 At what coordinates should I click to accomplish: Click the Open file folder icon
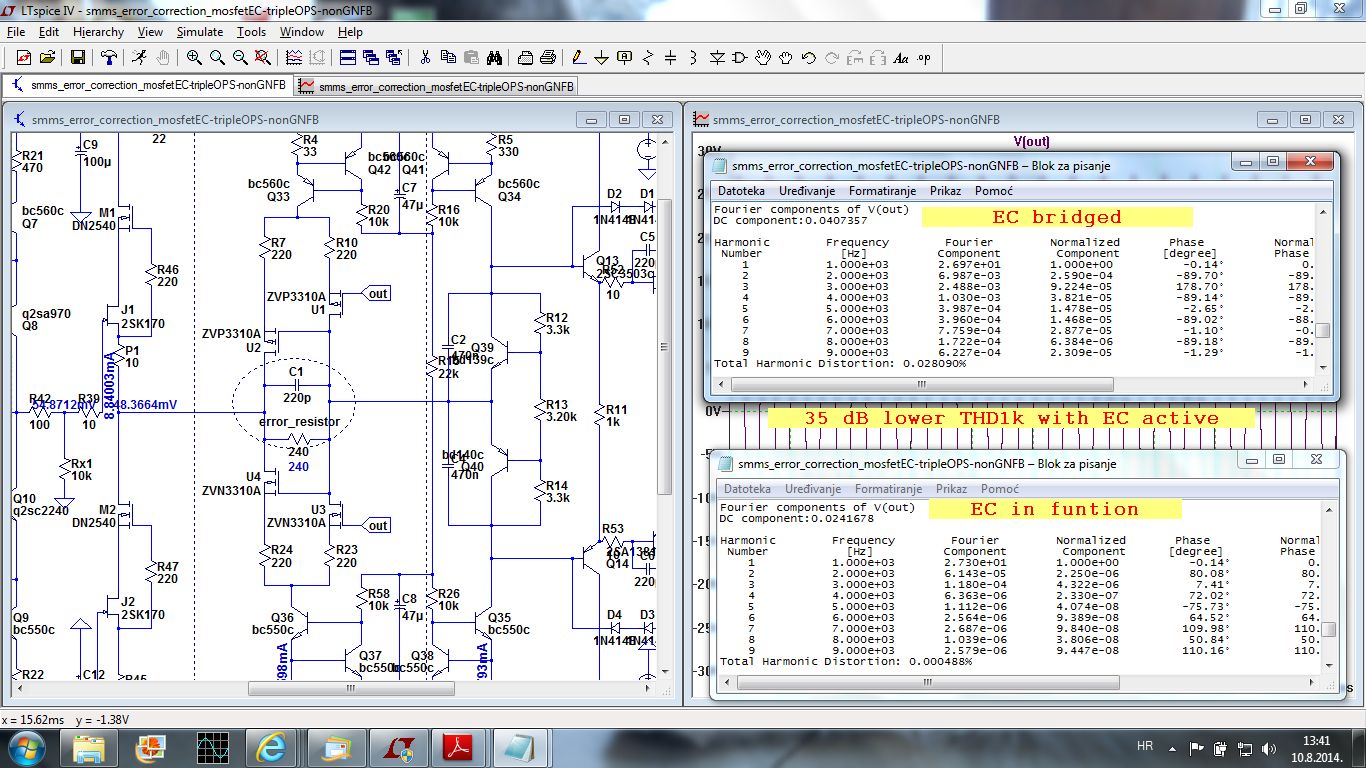(x=46, y=58)
